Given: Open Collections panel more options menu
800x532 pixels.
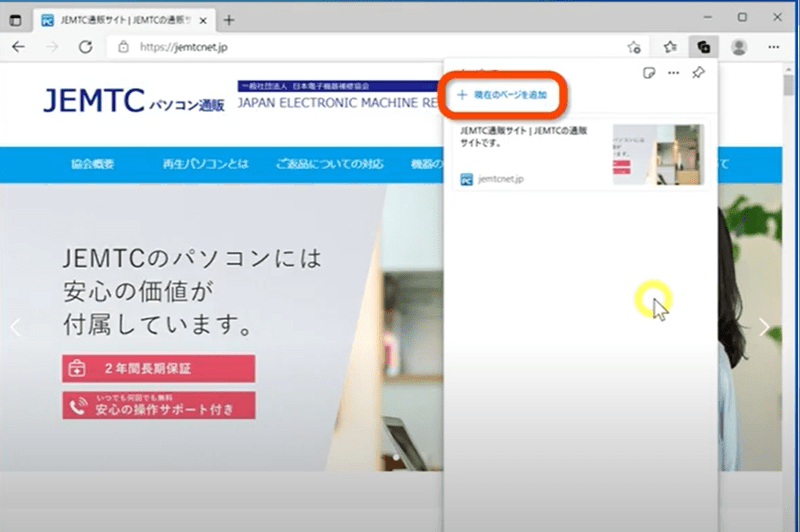Looking at the screenshot, I should [x=673, y=73].
